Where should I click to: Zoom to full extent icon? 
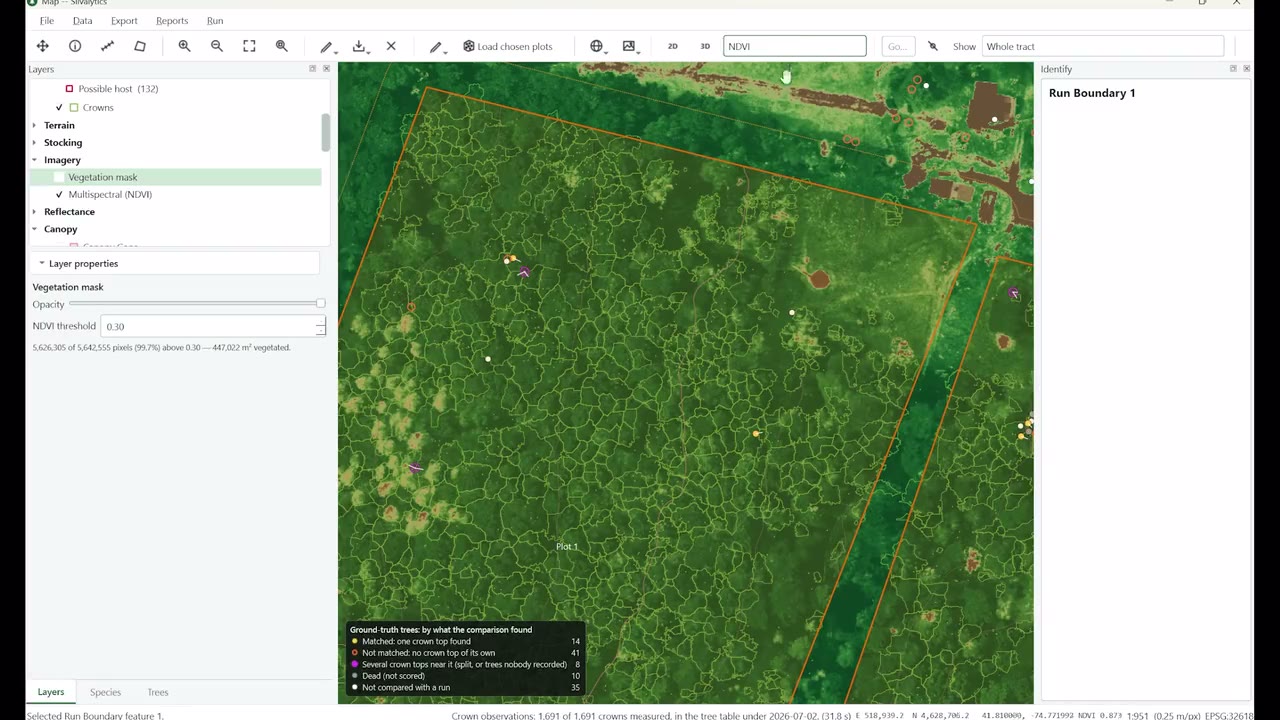coord(249,46)
